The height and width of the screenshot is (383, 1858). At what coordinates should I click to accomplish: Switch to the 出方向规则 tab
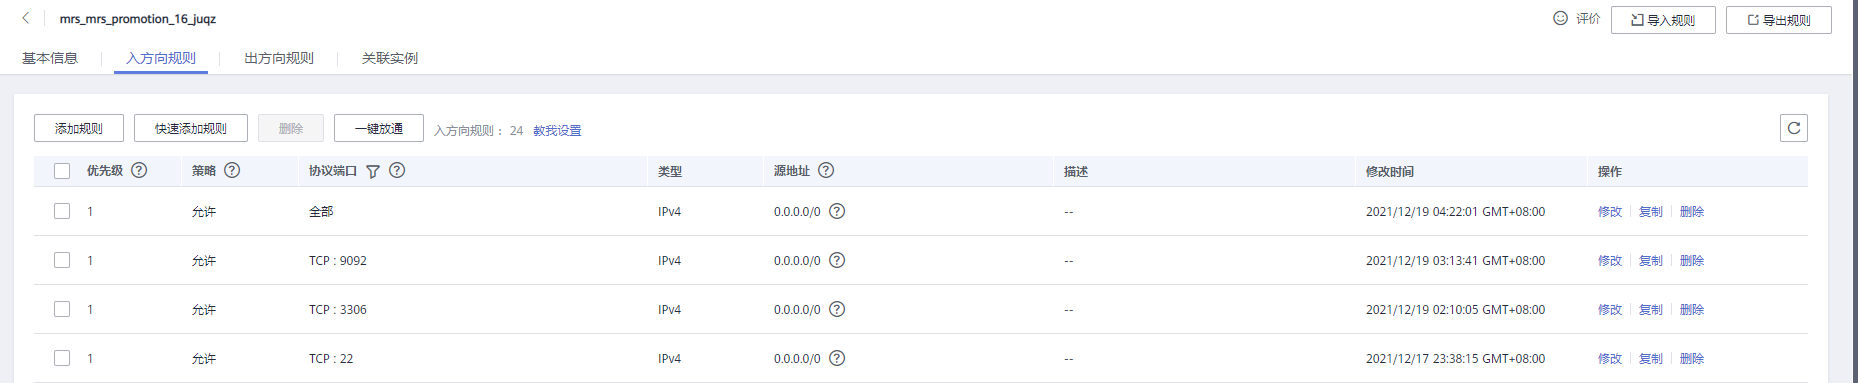pos(279,58)
